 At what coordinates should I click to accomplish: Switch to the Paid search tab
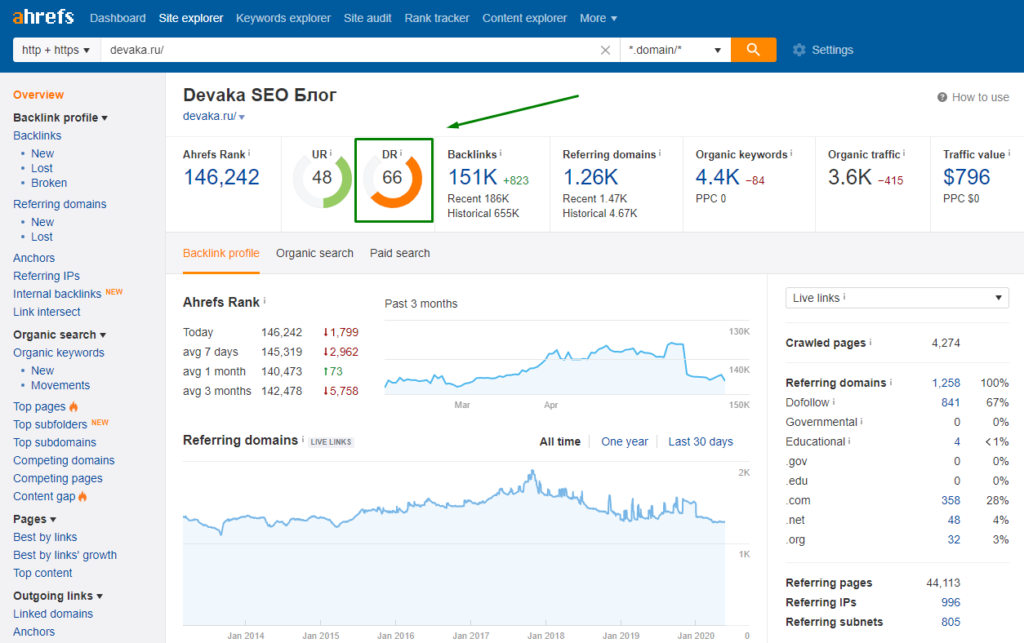400,253
